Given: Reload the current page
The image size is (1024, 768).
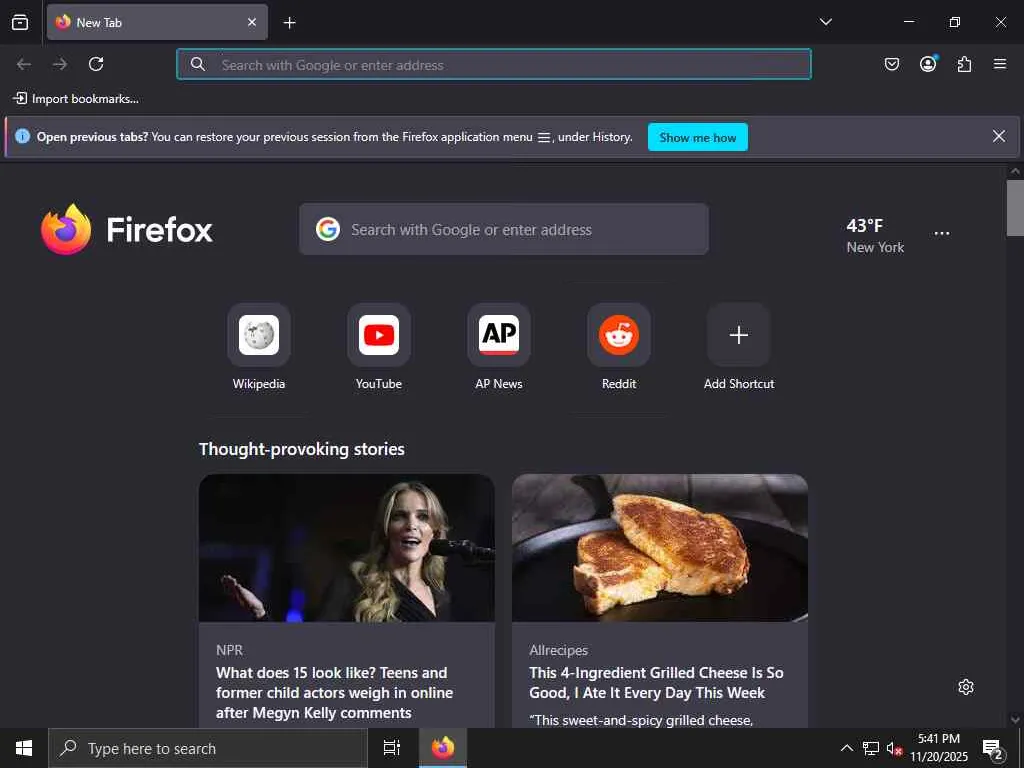Looking at the screenshot, I should click(96, 64).
